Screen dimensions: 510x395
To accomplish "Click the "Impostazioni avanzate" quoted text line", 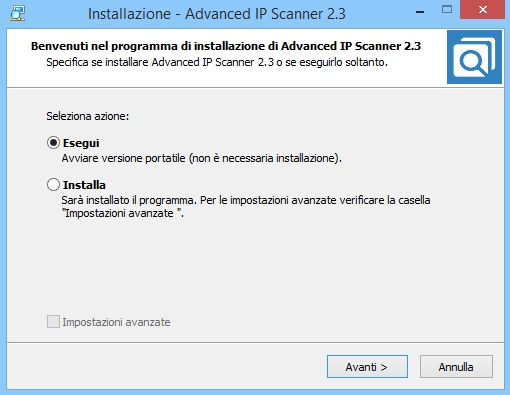I will (123, 213).
